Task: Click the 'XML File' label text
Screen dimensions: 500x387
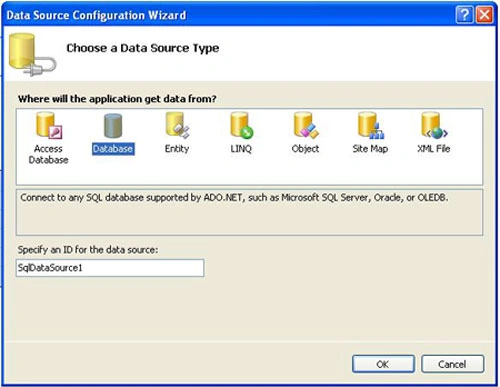Action: (434, 149)
